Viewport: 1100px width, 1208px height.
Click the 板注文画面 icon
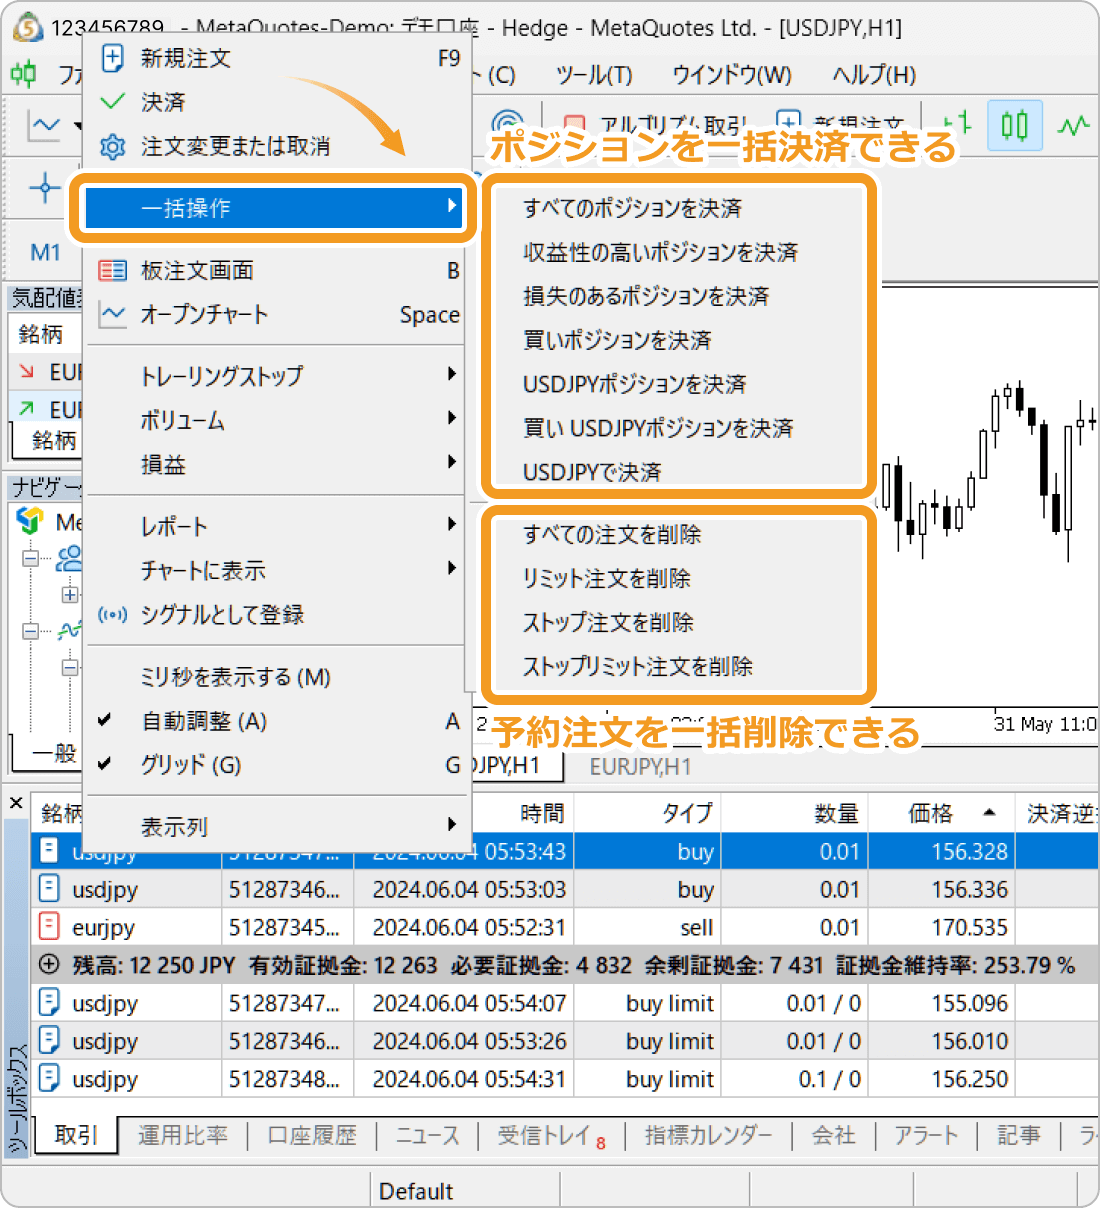pyautogui.click(x=113, y=270)
